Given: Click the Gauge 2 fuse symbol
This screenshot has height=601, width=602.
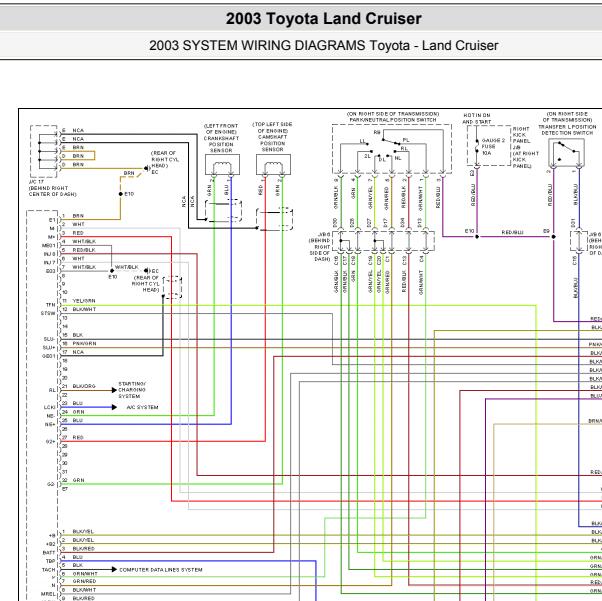Looking at the screenshot, I should (x=476, y=147).
